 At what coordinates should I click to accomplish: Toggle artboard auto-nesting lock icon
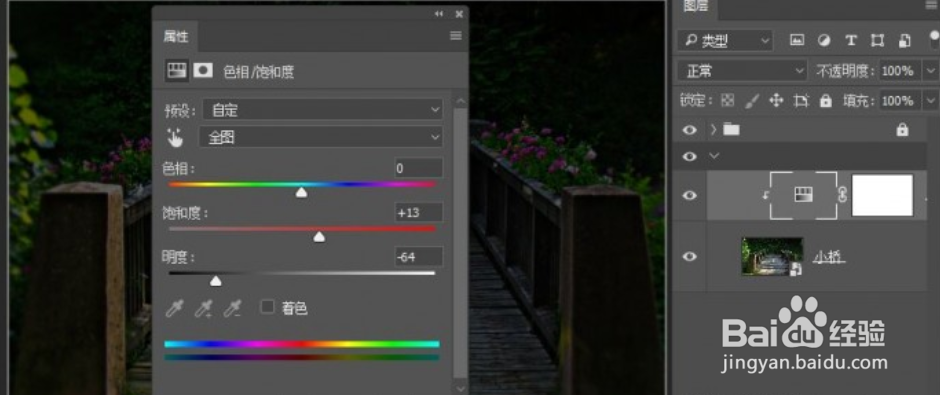(x=802, y=101)
